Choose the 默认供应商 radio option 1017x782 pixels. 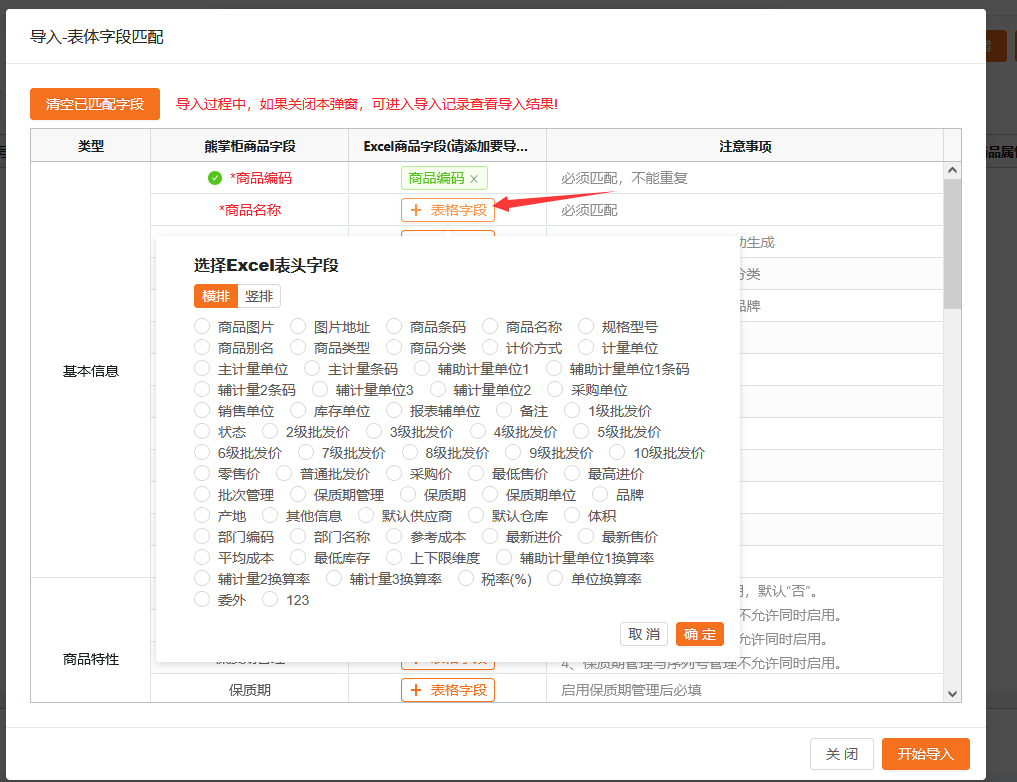(367, 516)
